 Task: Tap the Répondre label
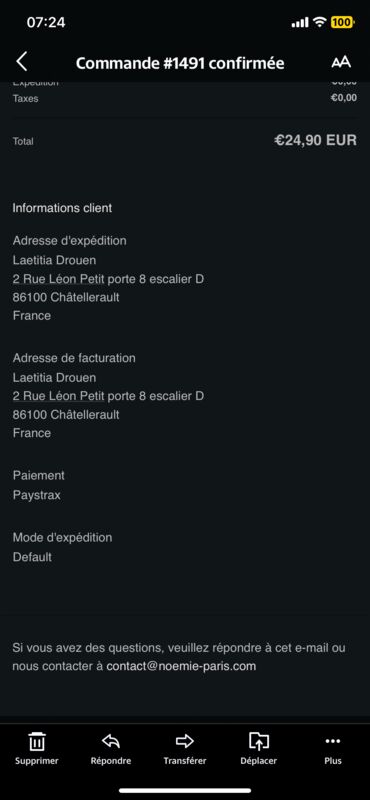pos(111,761)
